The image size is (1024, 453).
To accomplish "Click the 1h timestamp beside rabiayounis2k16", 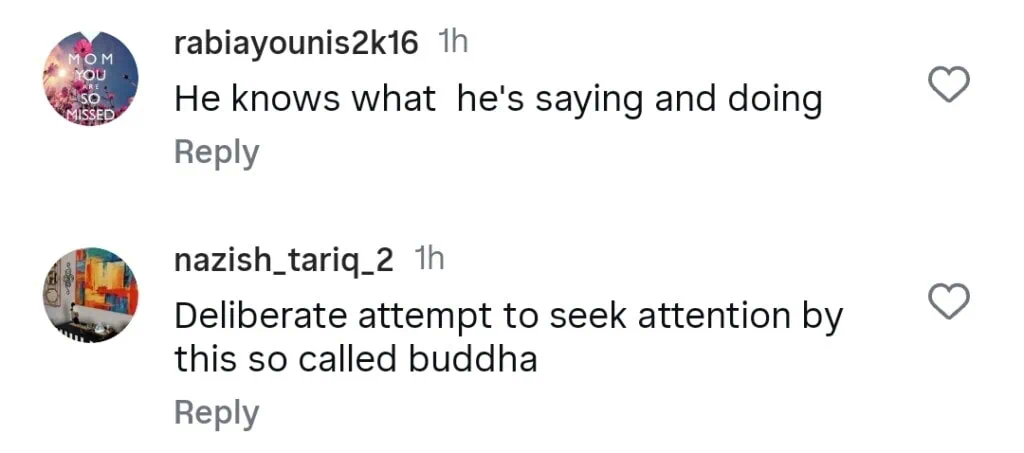I will click(x=453, y=42).
